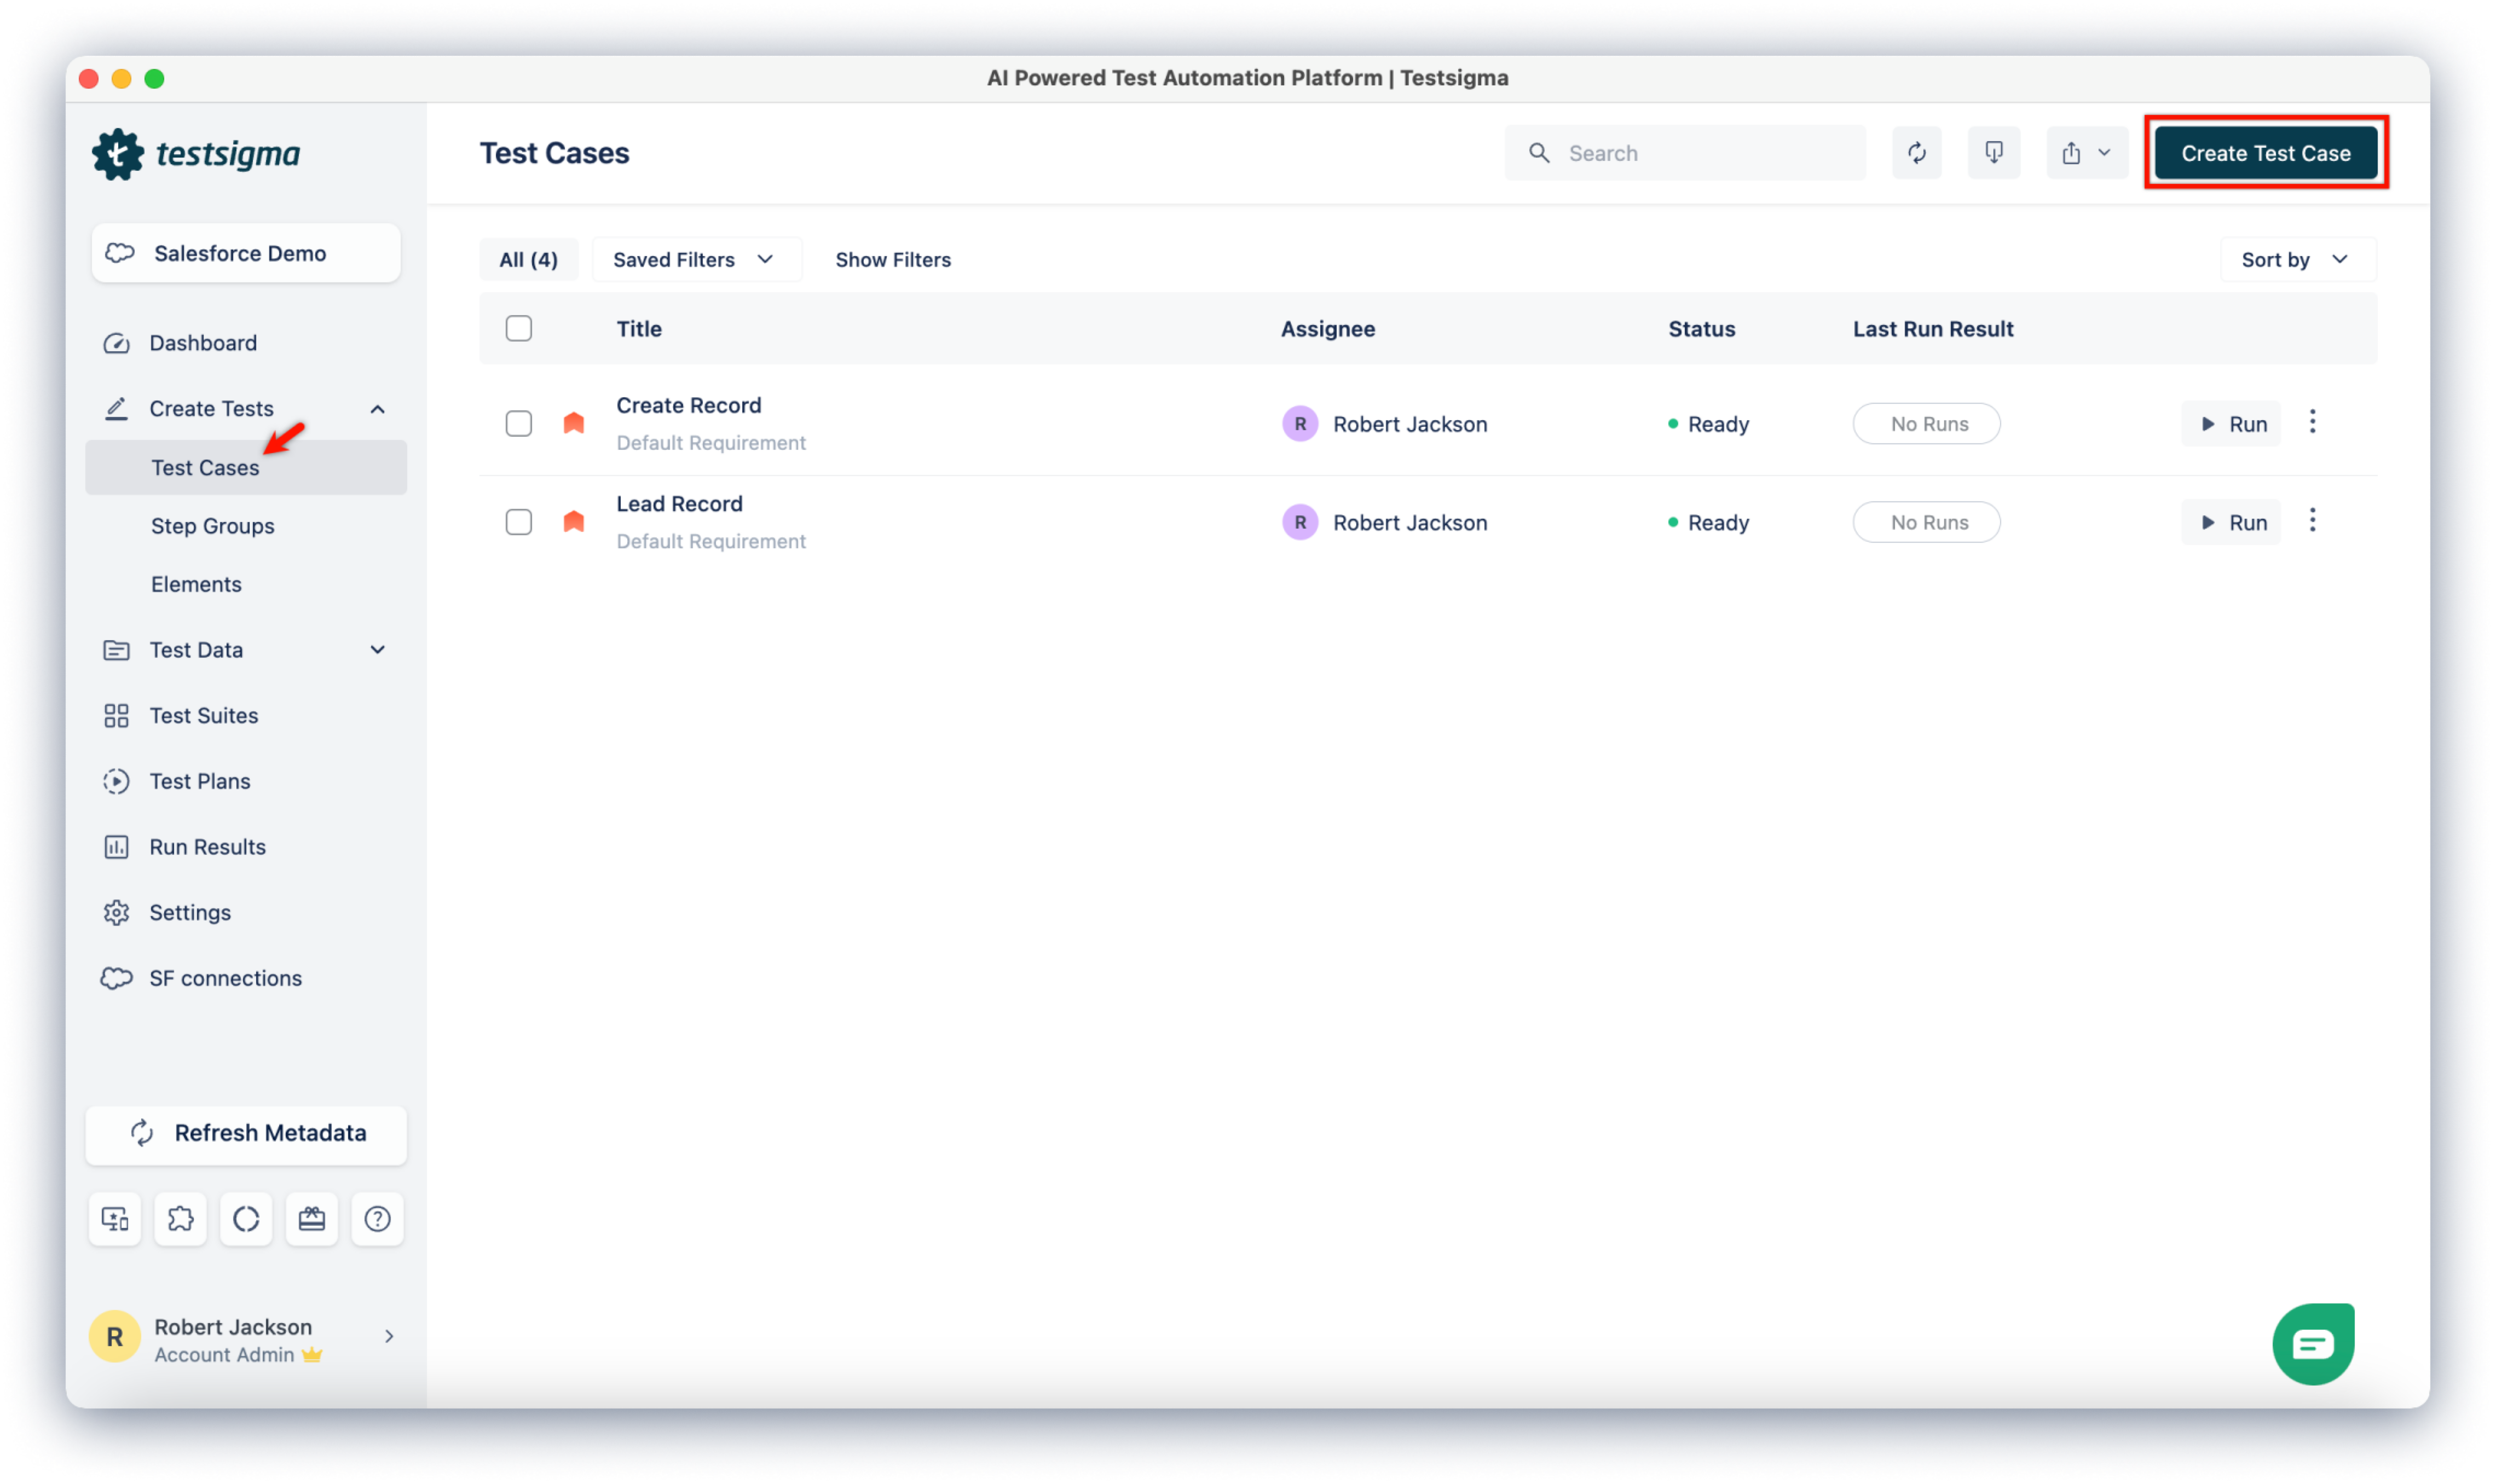2496x1484 pixels.
Task: Click Lead Record's assignee avatar
Action: pyautogui.click(x=1300, y=522)
